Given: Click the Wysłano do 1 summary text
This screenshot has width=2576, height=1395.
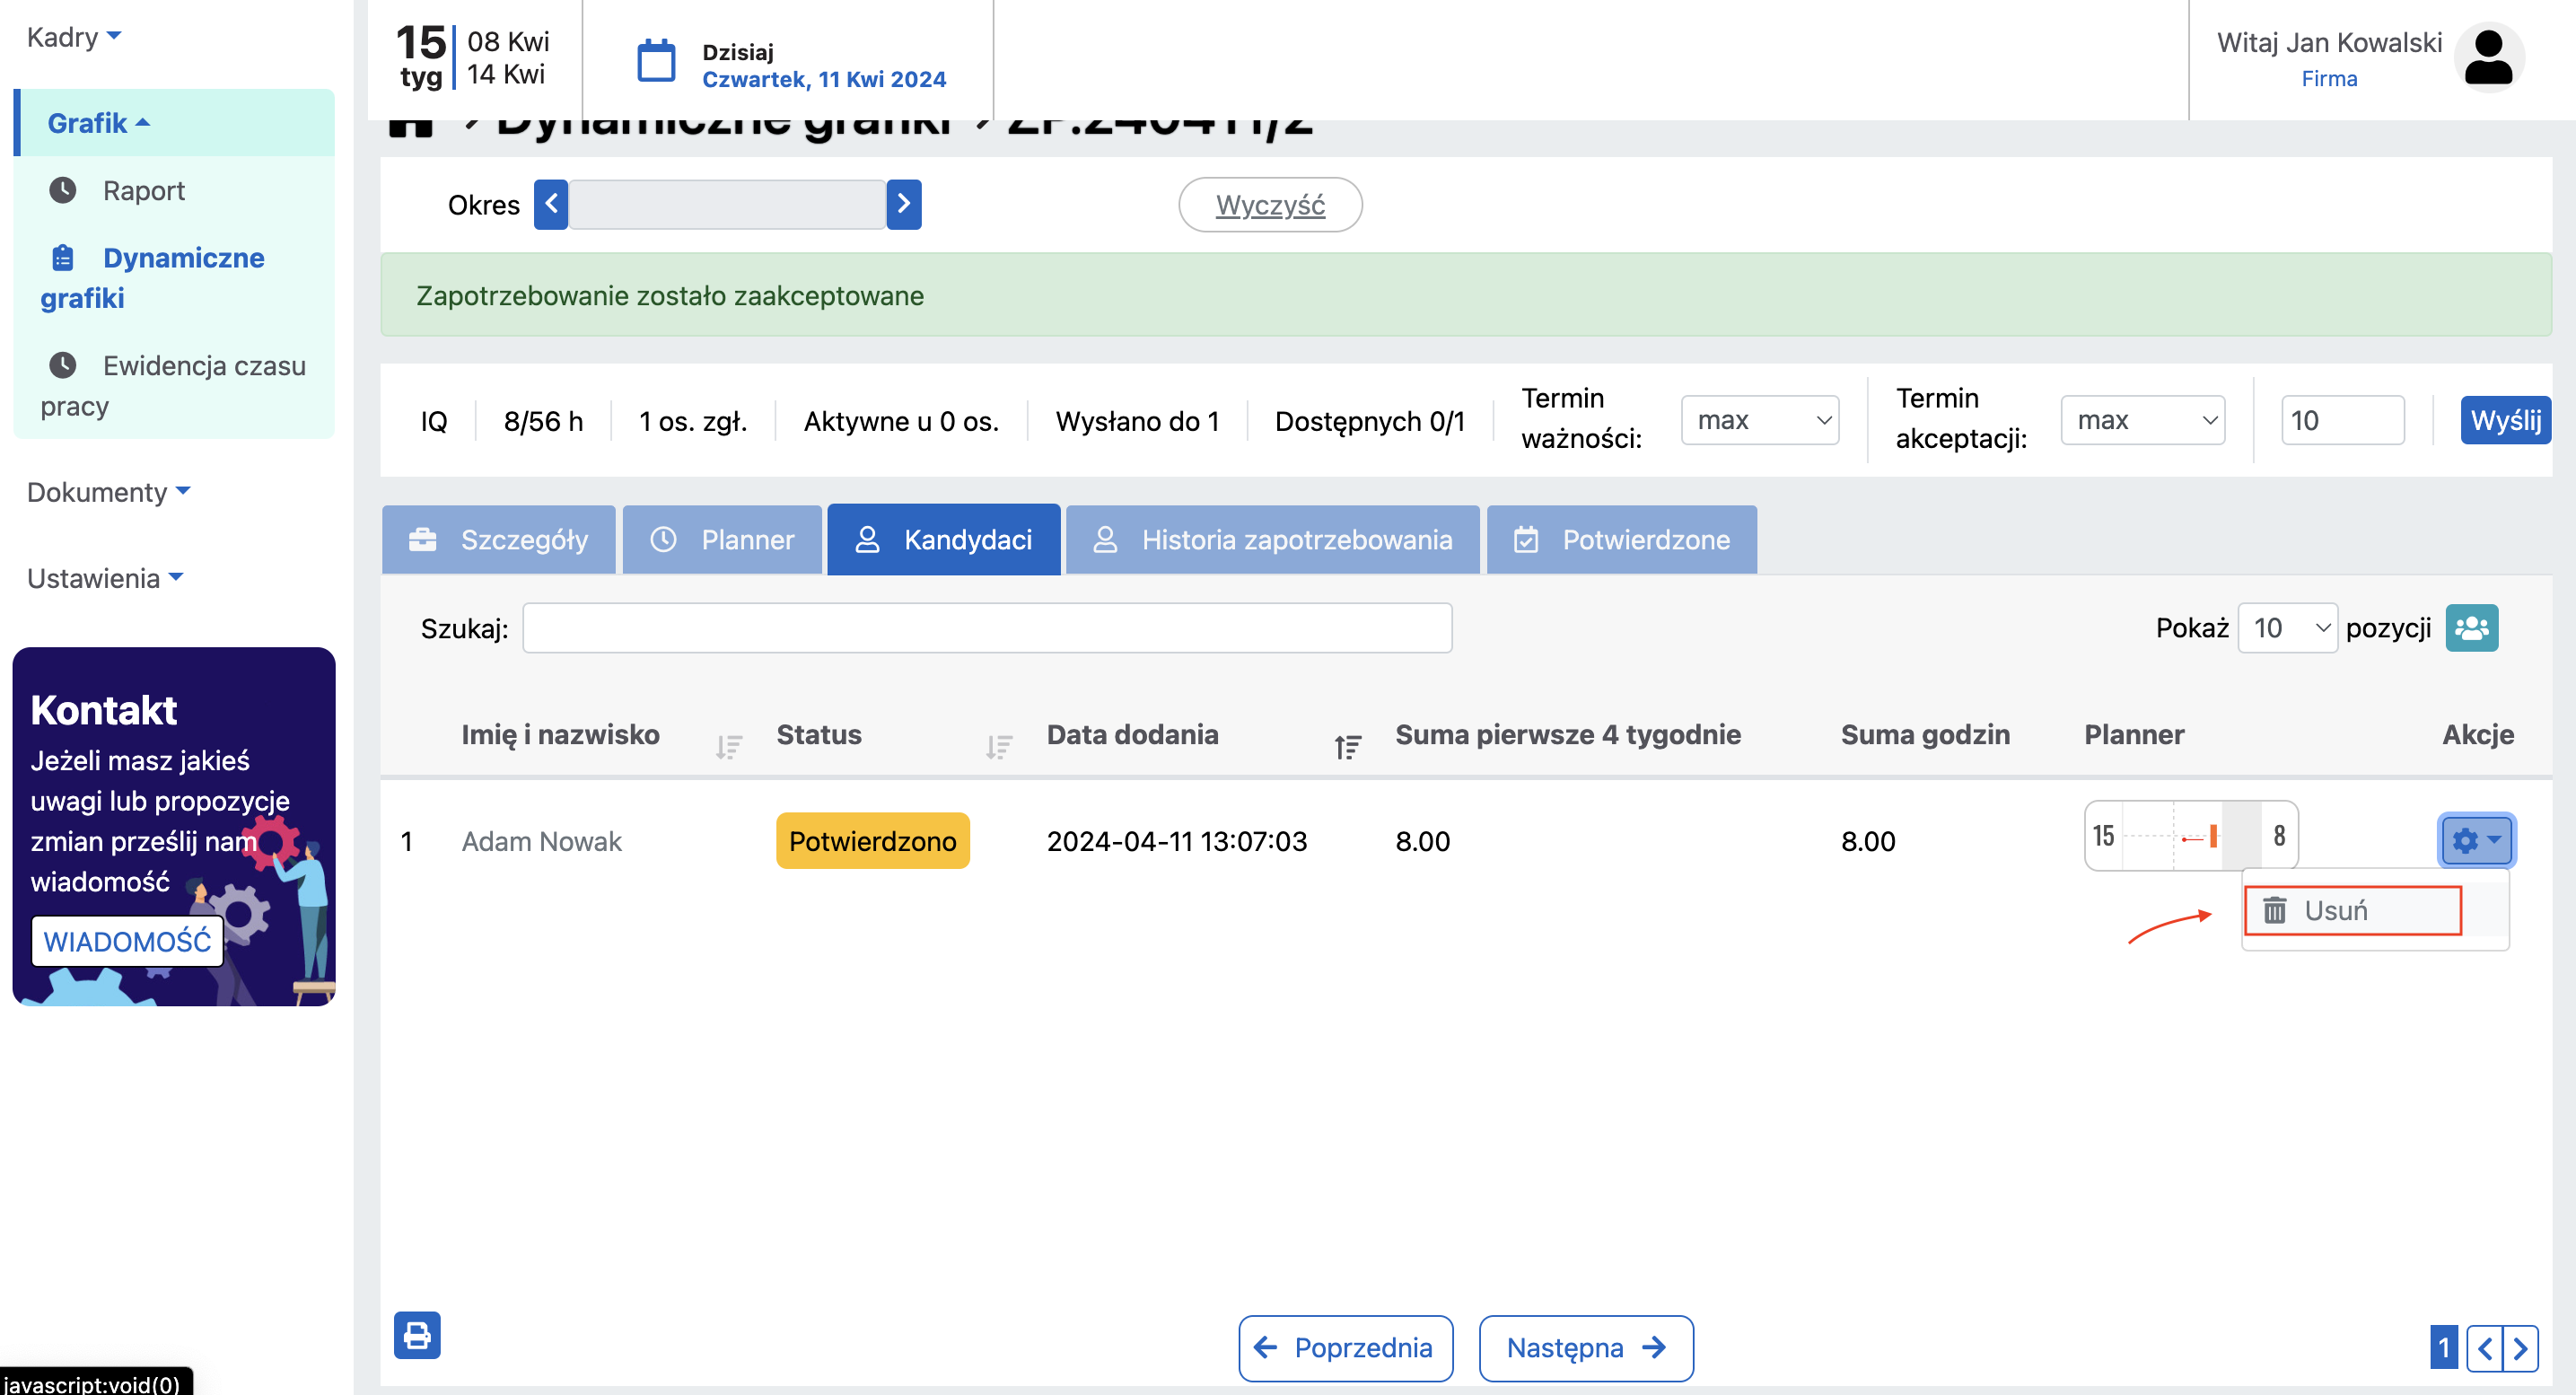Looking at the screenshot, I should [1137, 421].
